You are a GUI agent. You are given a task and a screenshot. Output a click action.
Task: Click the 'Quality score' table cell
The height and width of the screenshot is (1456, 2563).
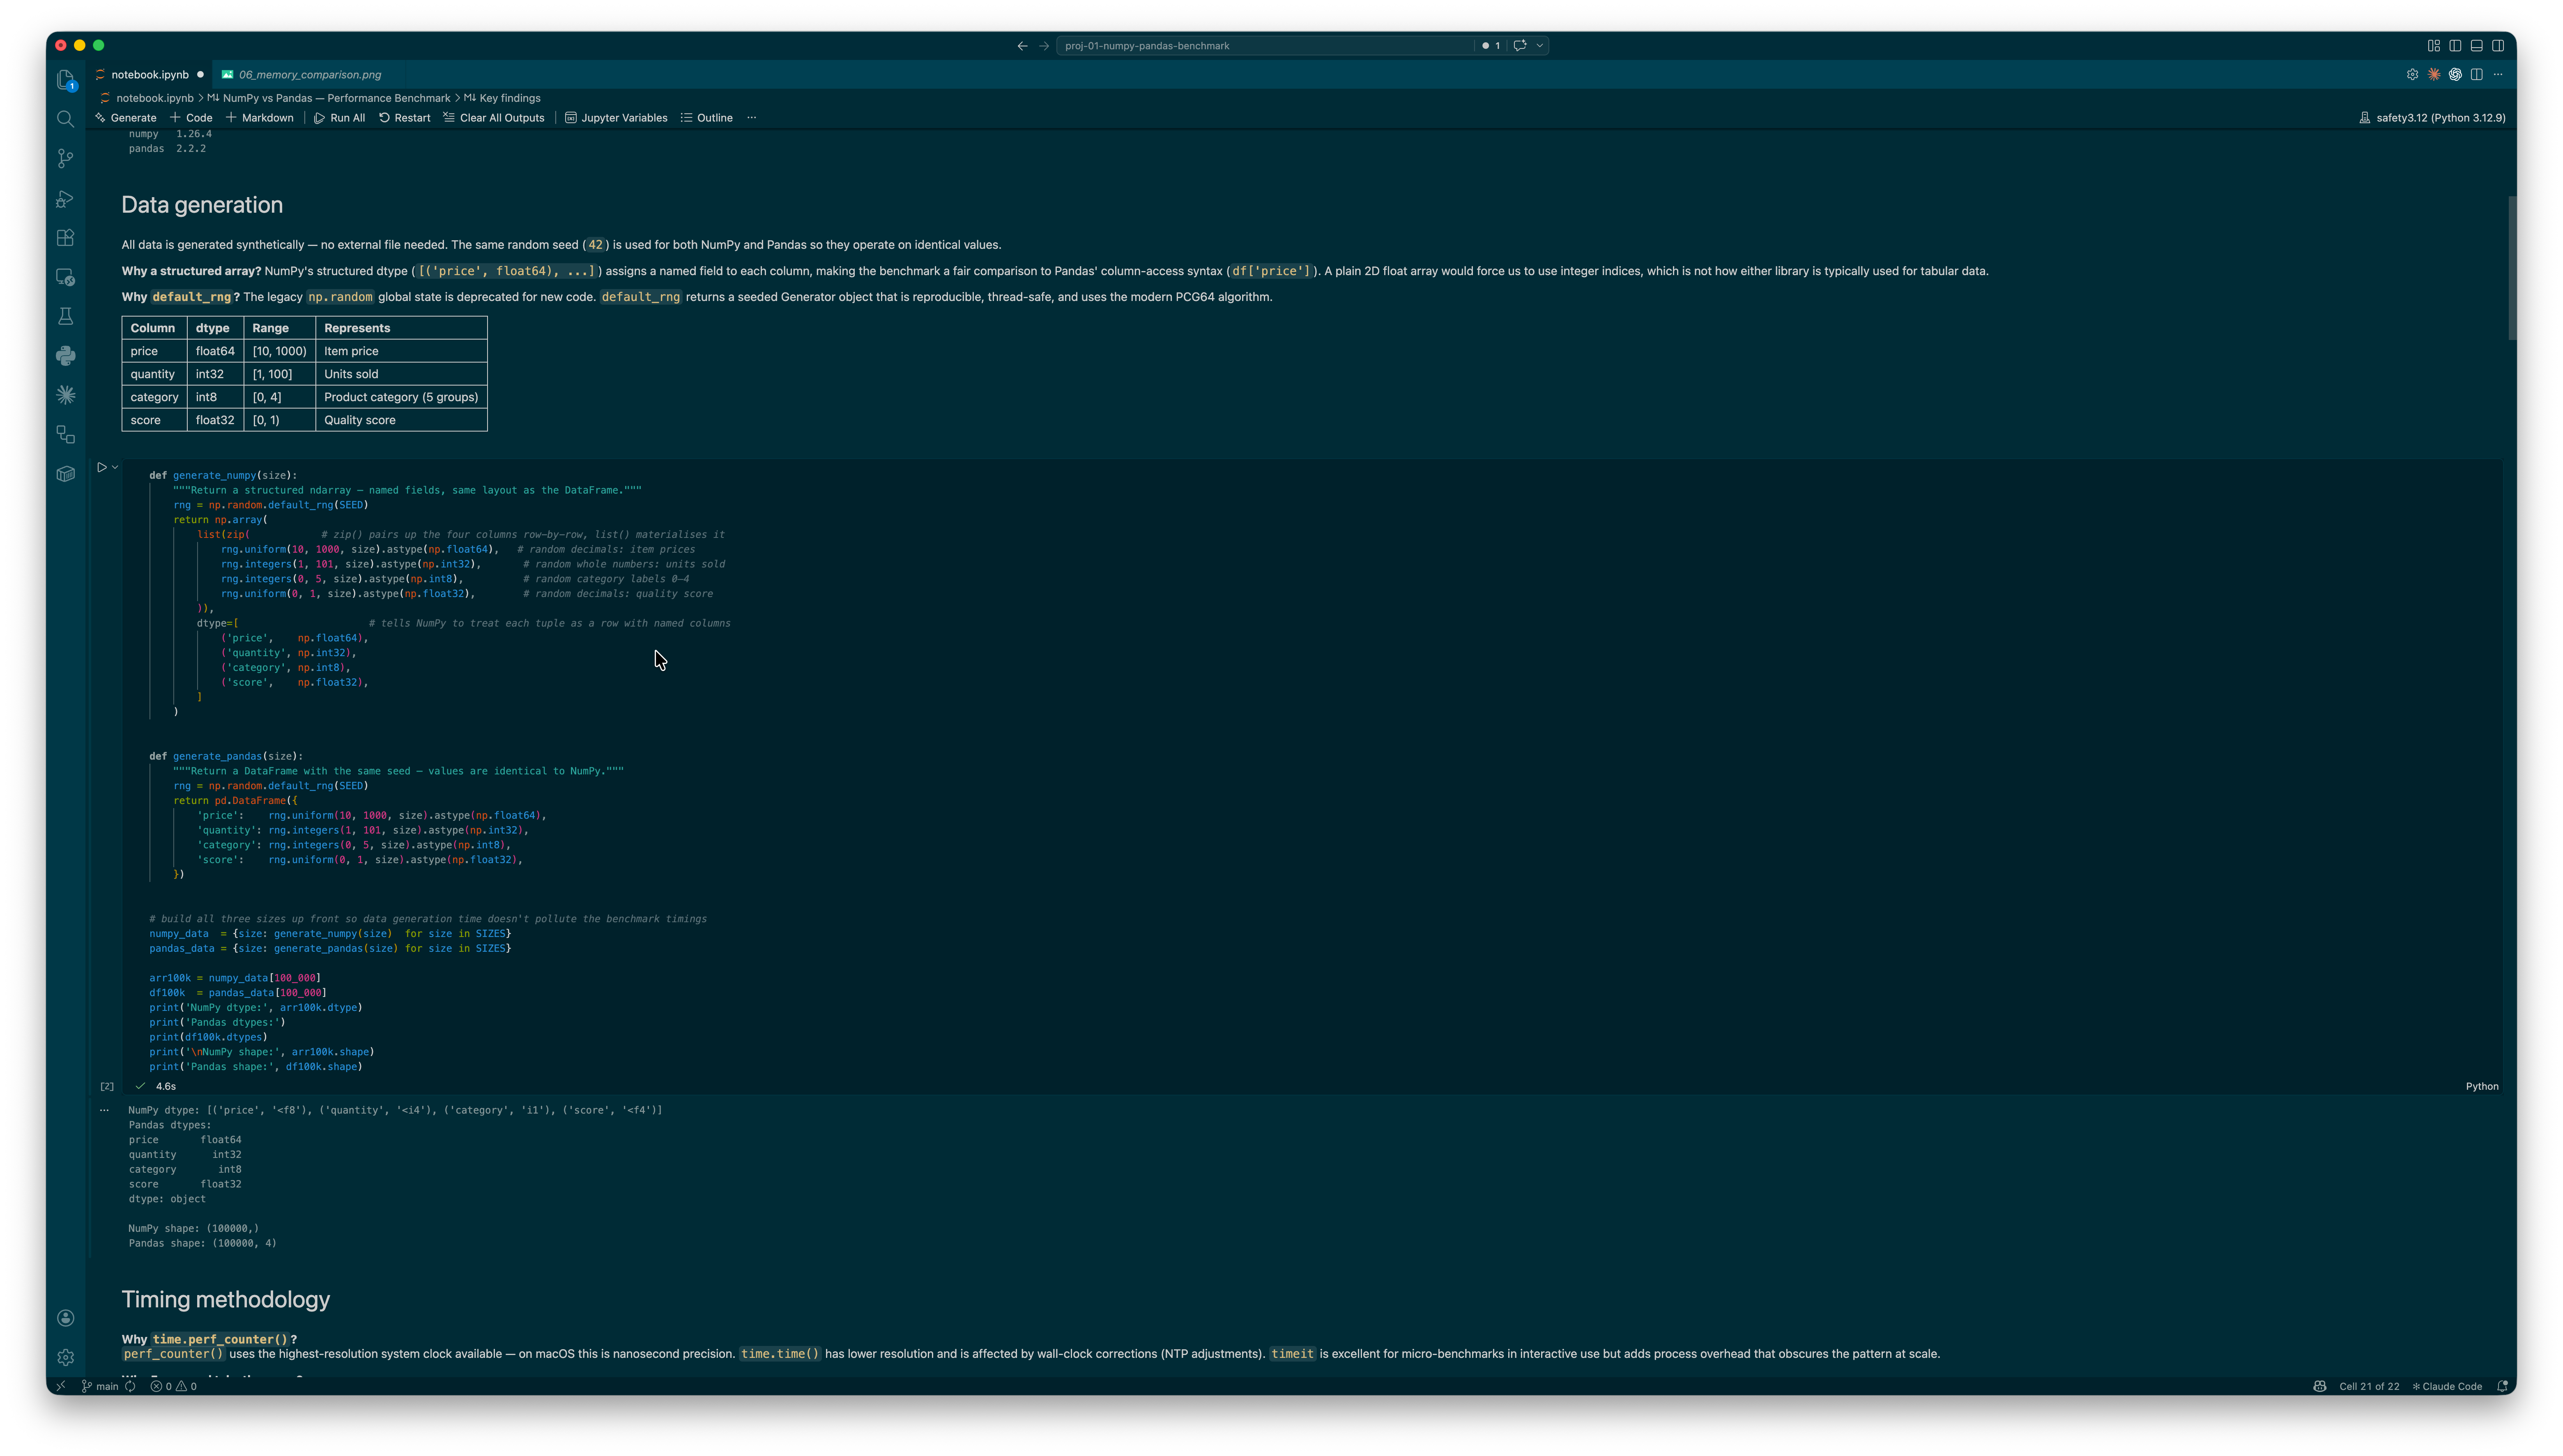pyautogui.click(x=401, y=420)
